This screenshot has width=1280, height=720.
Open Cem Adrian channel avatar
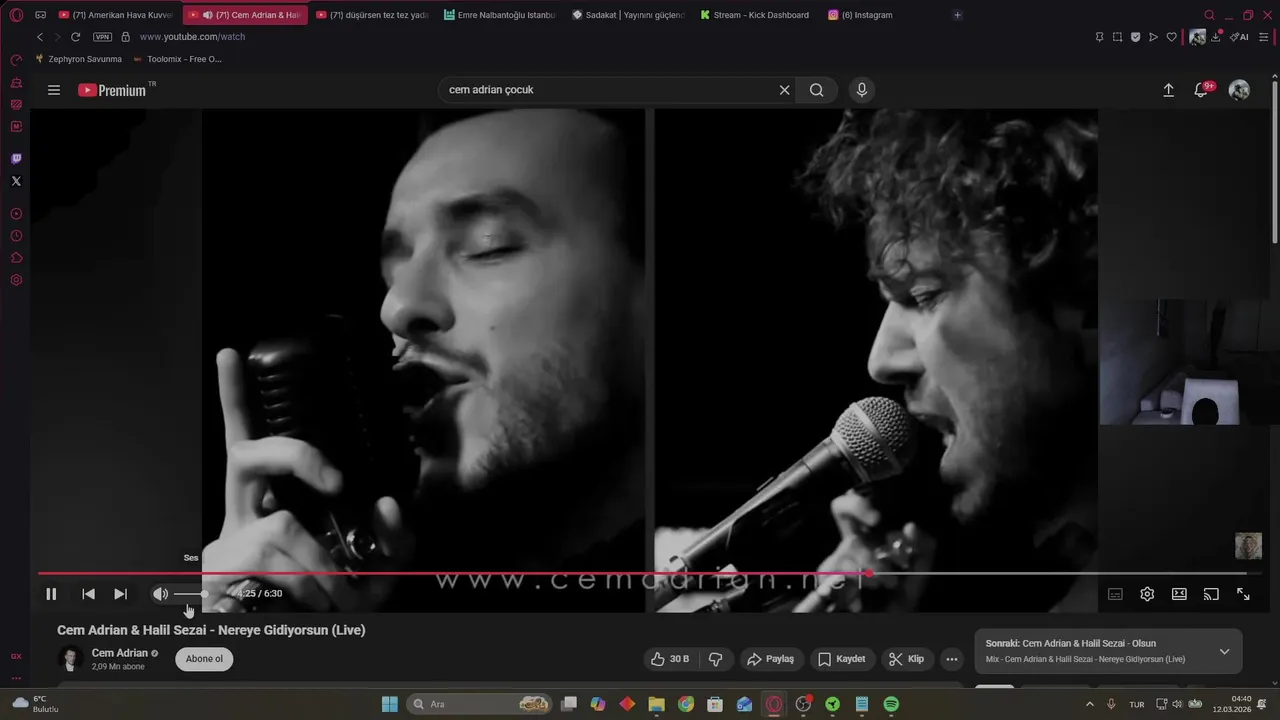click(70, 659)
